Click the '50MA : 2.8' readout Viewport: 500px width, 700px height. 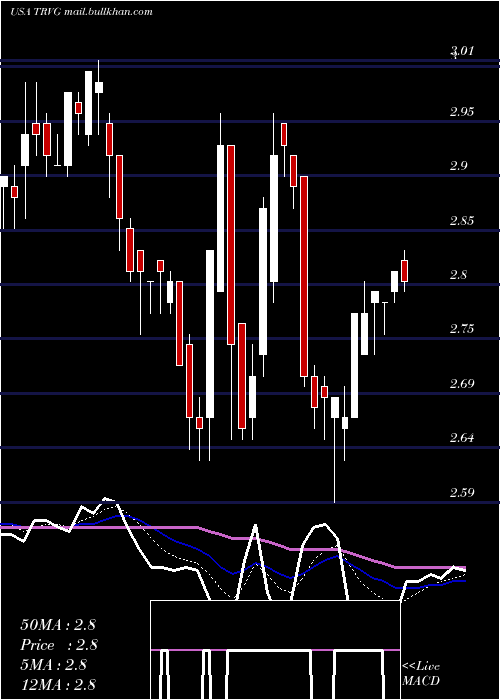(x=58, y=625)
